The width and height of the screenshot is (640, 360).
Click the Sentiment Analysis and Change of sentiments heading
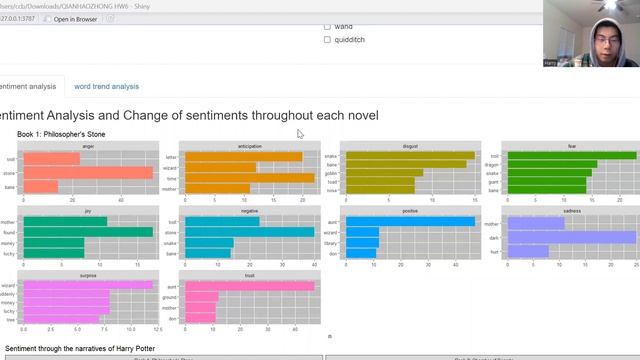[x=189, y=116]
